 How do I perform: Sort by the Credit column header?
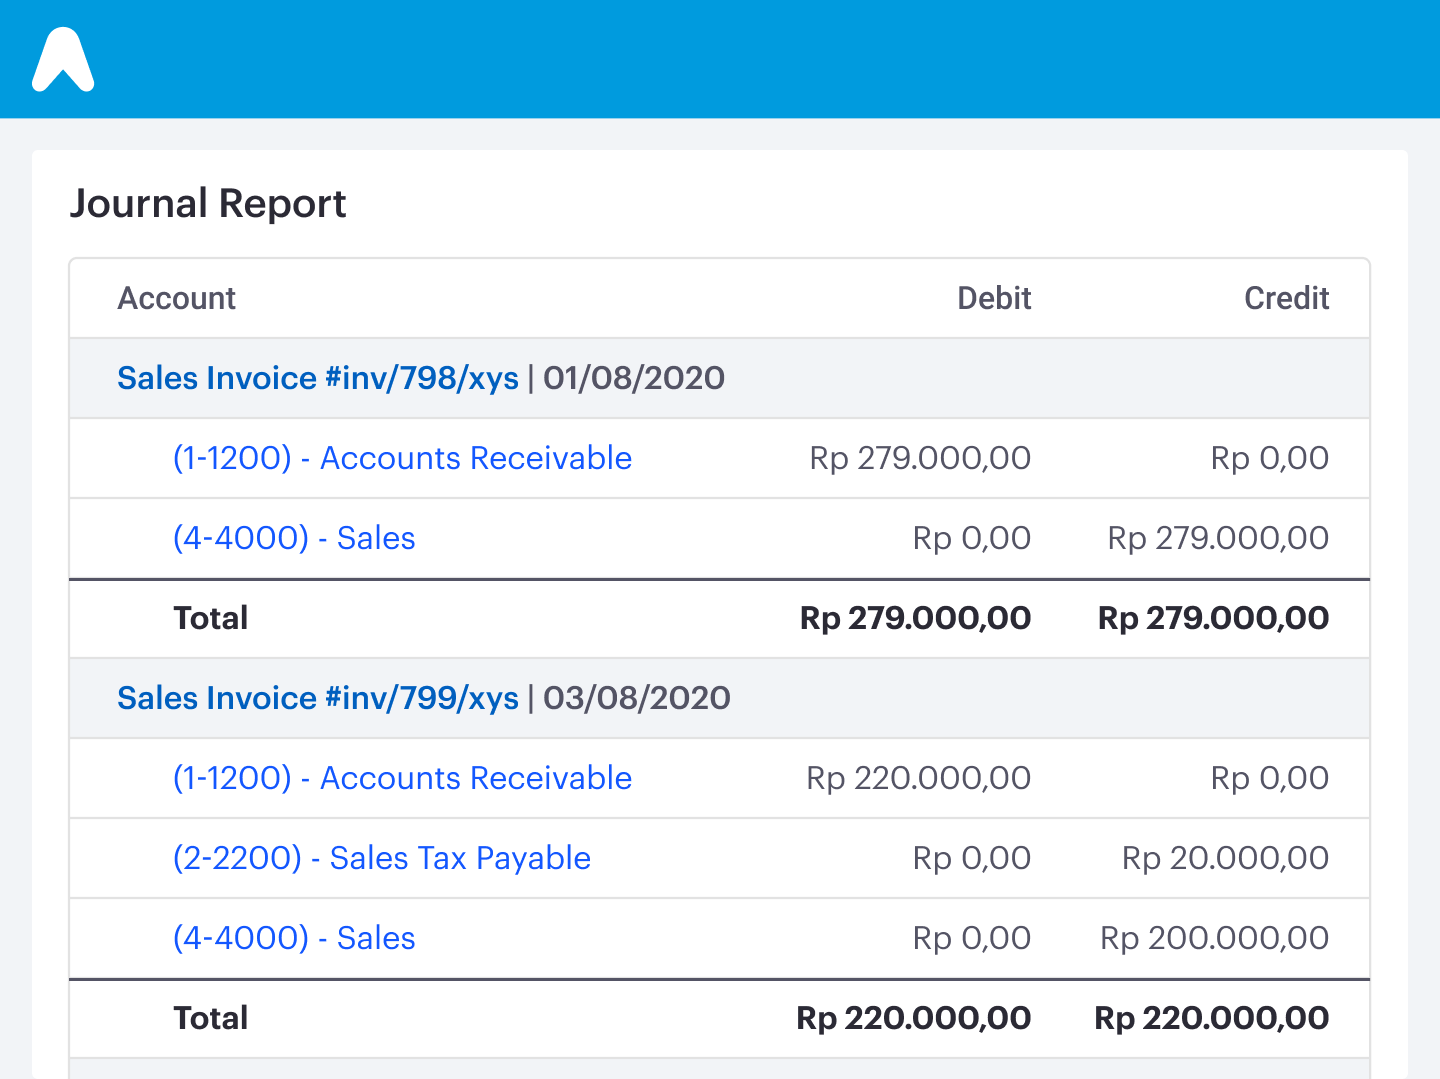pyautogui.click(x=1286, y=298)
